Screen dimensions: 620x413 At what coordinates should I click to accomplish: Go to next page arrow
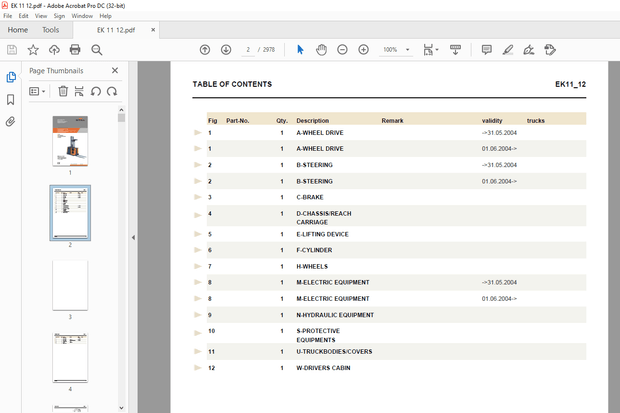pos(226,49)
